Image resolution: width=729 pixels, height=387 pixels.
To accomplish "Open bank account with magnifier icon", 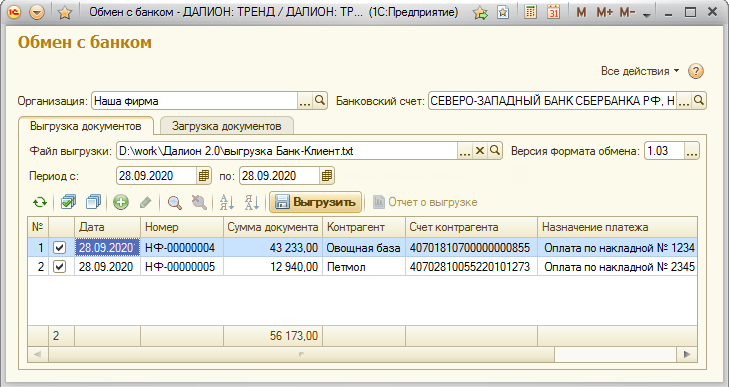I will pyautogui.click(x=699, y=100).
